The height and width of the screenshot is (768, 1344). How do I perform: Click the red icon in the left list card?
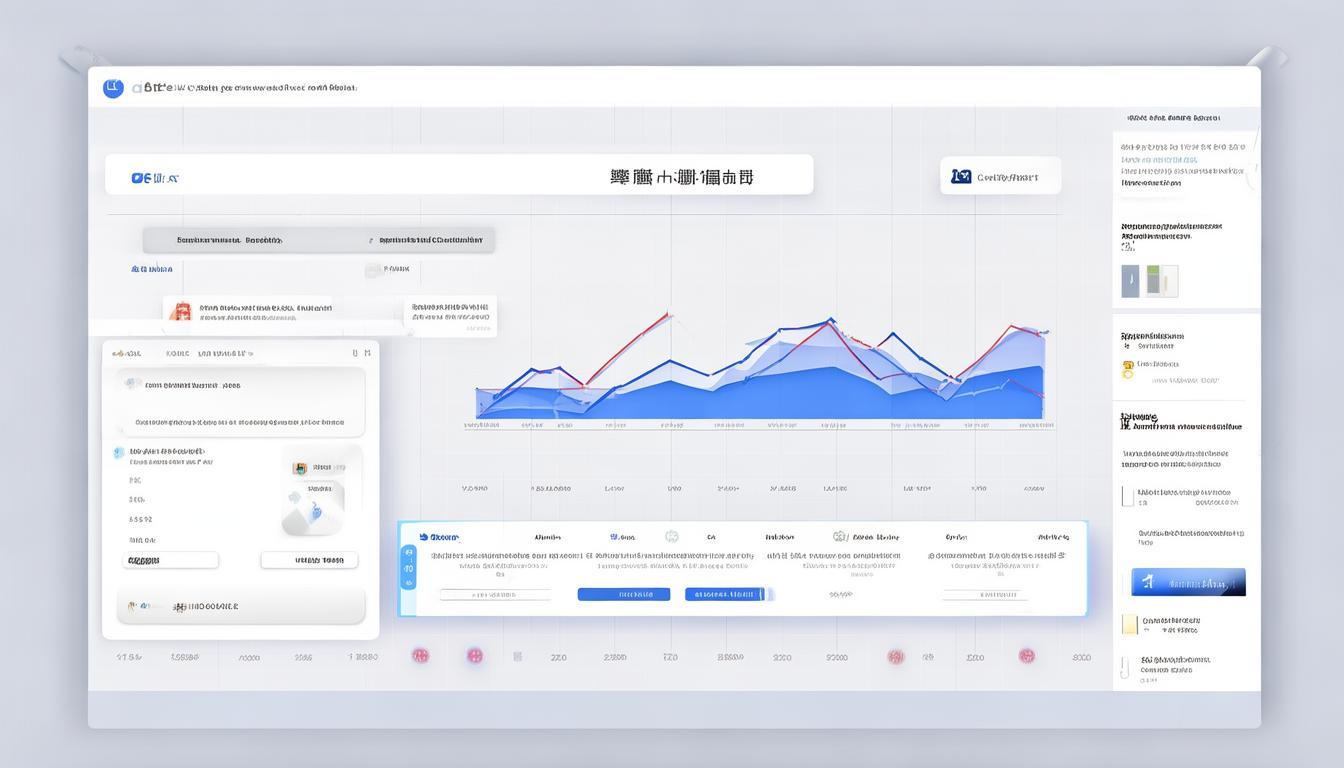click(181, 312)
